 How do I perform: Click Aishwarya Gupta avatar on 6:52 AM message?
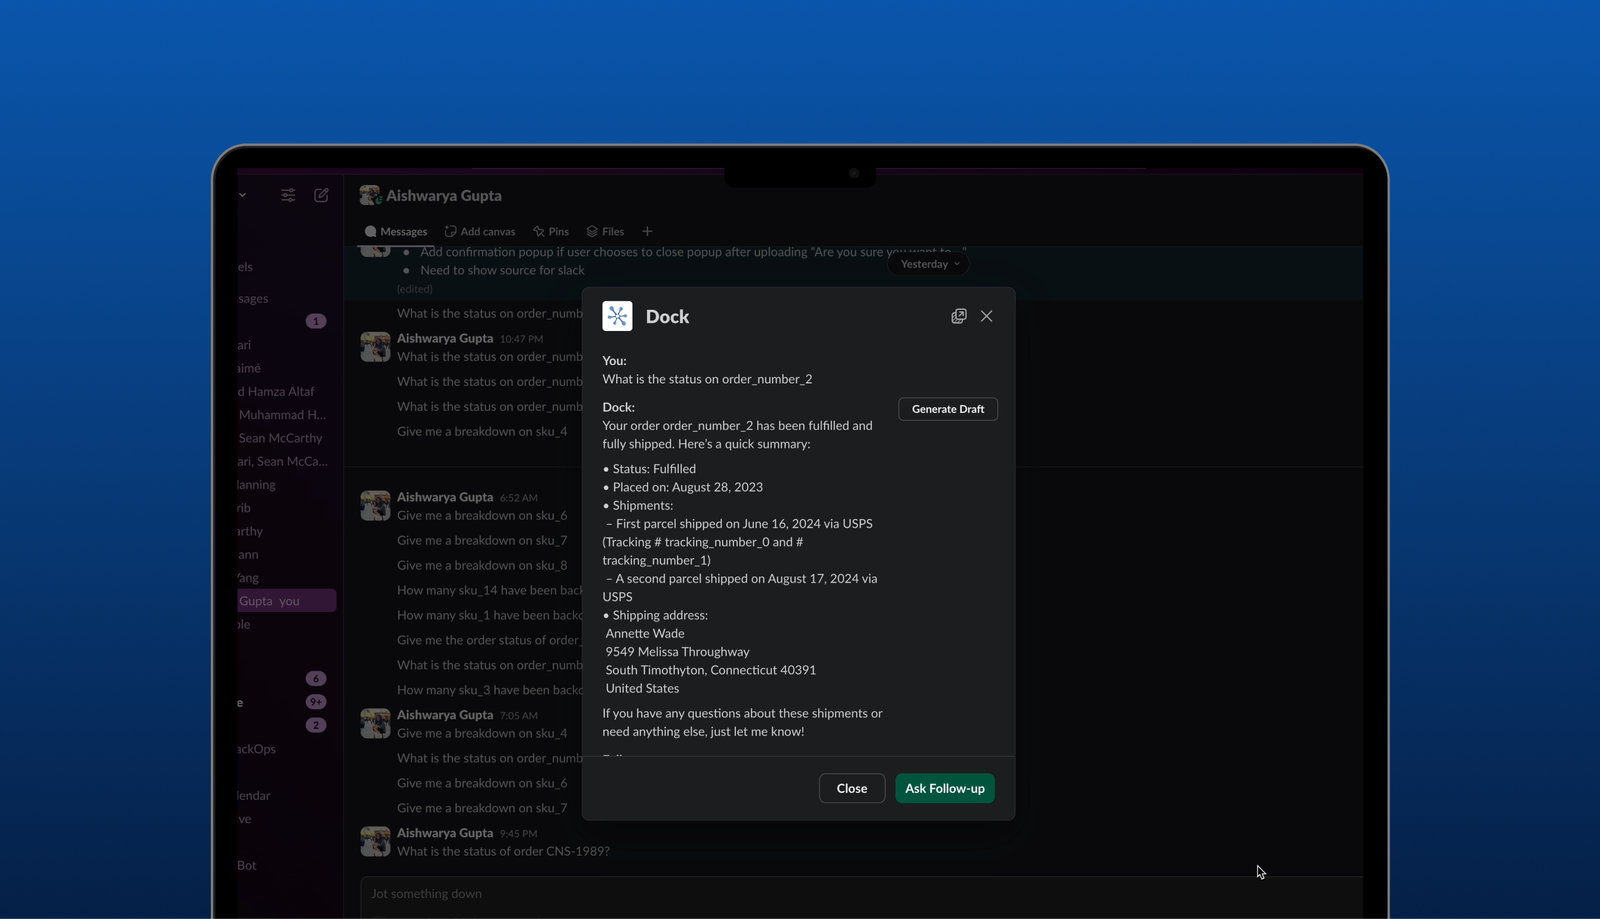coord(375,505)
